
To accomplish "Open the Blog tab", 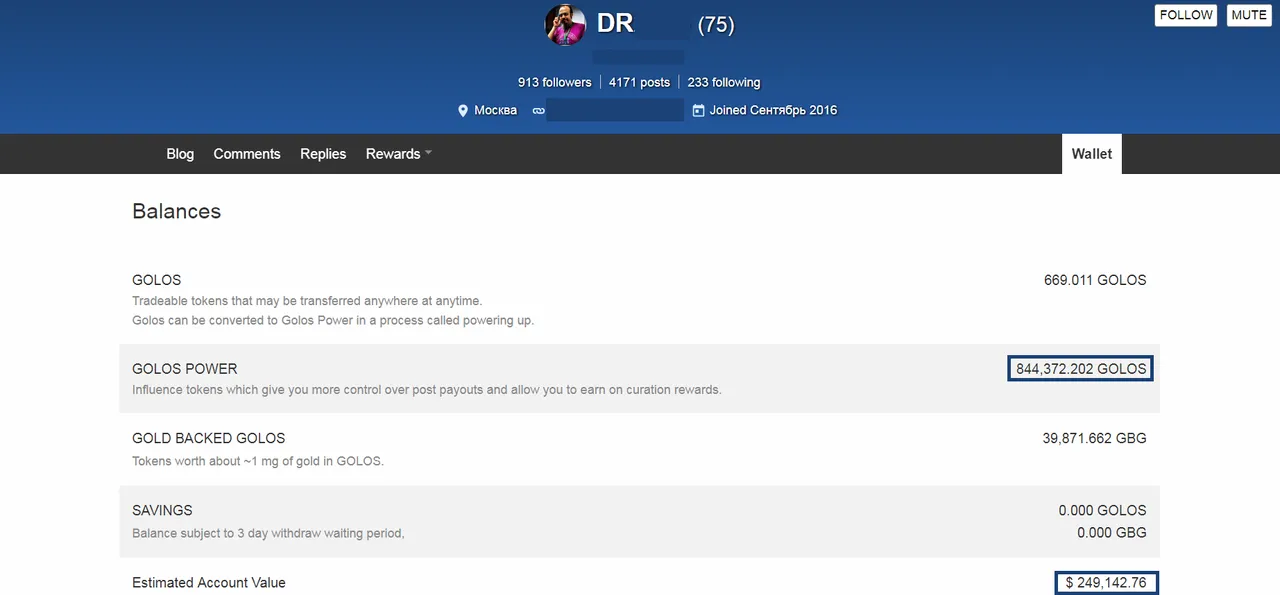I will (180, 154).
